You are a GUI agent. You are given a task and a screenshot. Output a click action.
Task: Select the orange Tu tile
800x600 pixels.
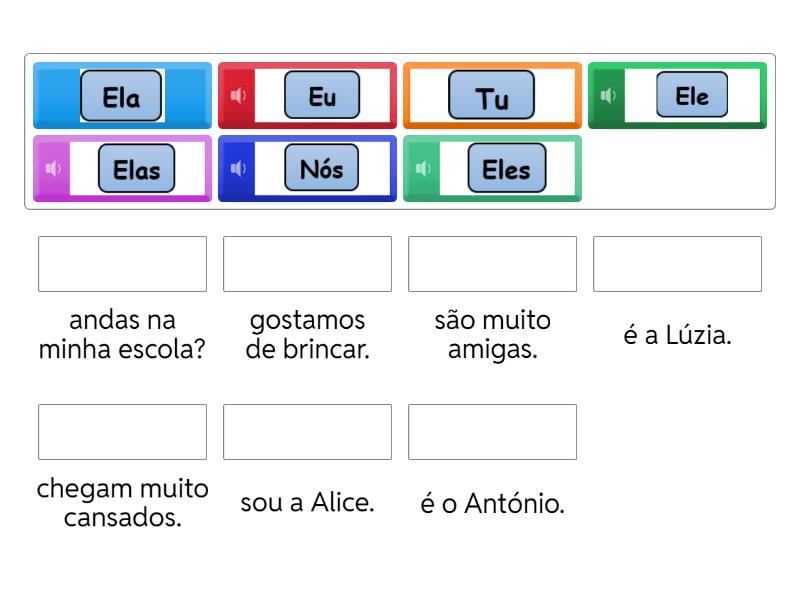click(x=491, y=96)
